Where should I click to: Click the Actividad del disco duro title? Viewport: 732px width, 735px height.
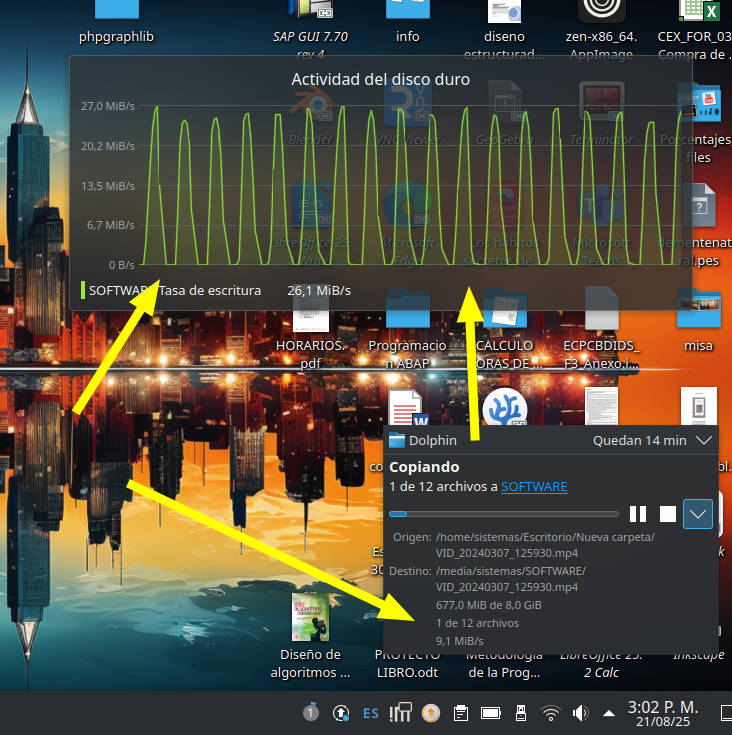tap(381, 79)
